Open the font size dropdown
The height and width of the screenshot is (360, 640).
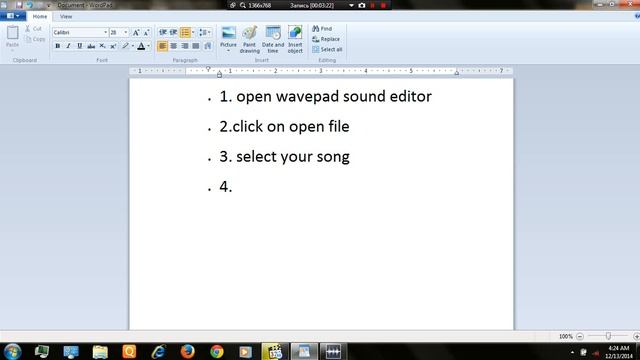126,32
